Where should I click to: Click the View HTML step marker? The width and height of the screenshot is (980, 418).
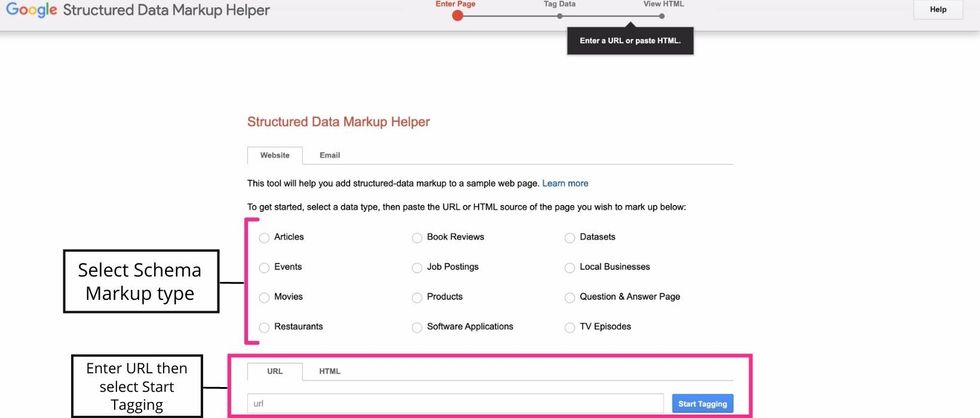pos(662,16)
